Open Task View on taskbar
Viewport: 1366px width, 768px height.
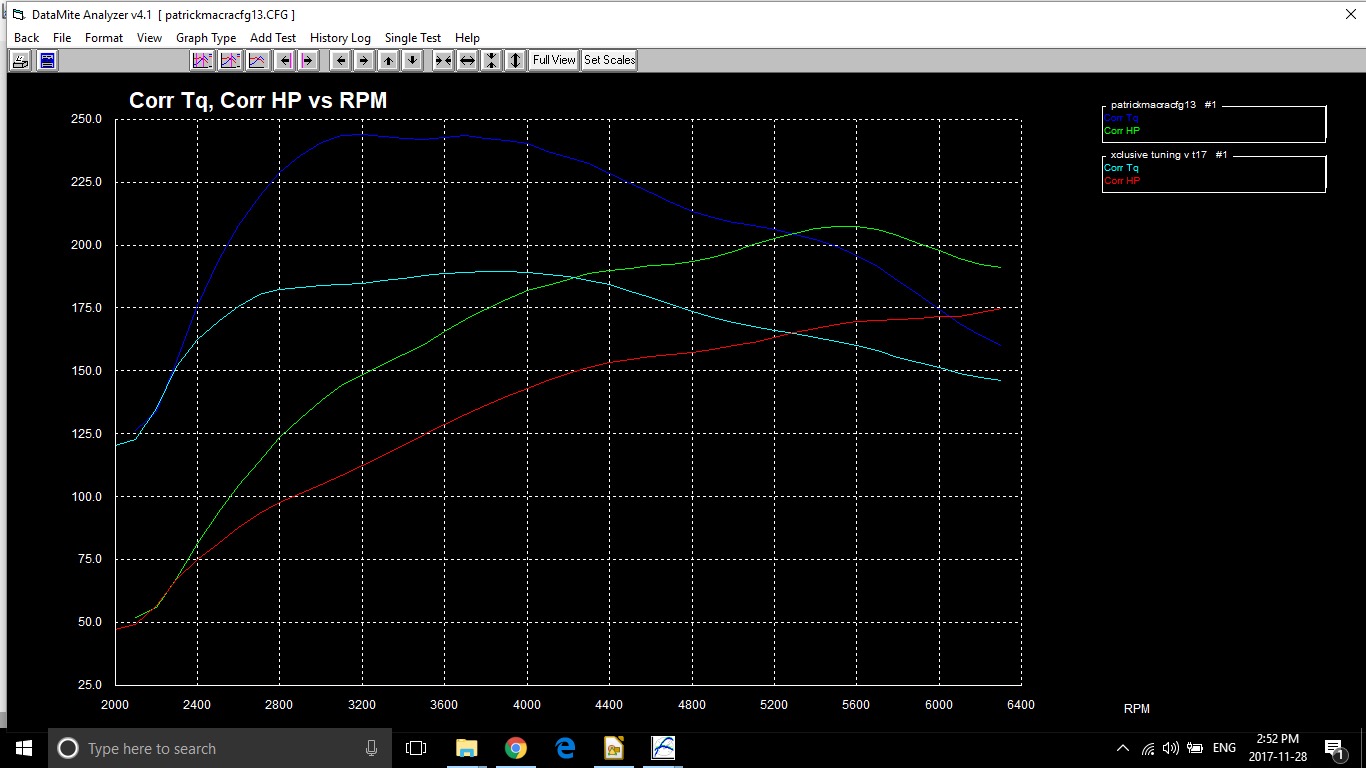coord(416,748)
